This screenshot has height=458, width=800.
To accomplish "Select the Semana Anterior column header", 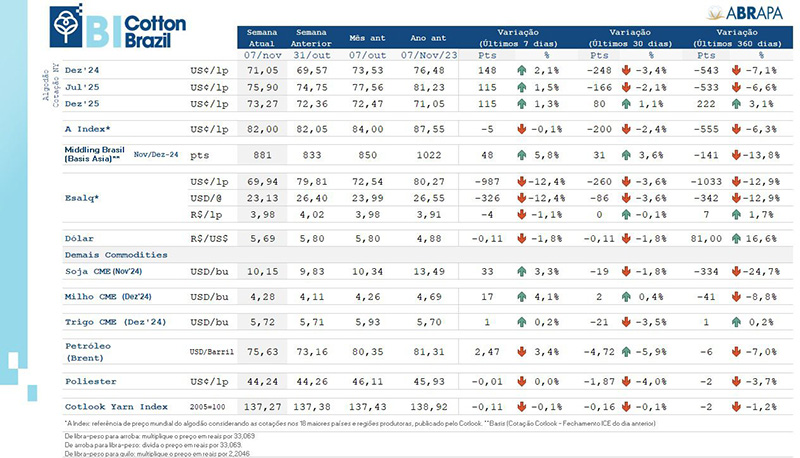I will click(311, 38).
